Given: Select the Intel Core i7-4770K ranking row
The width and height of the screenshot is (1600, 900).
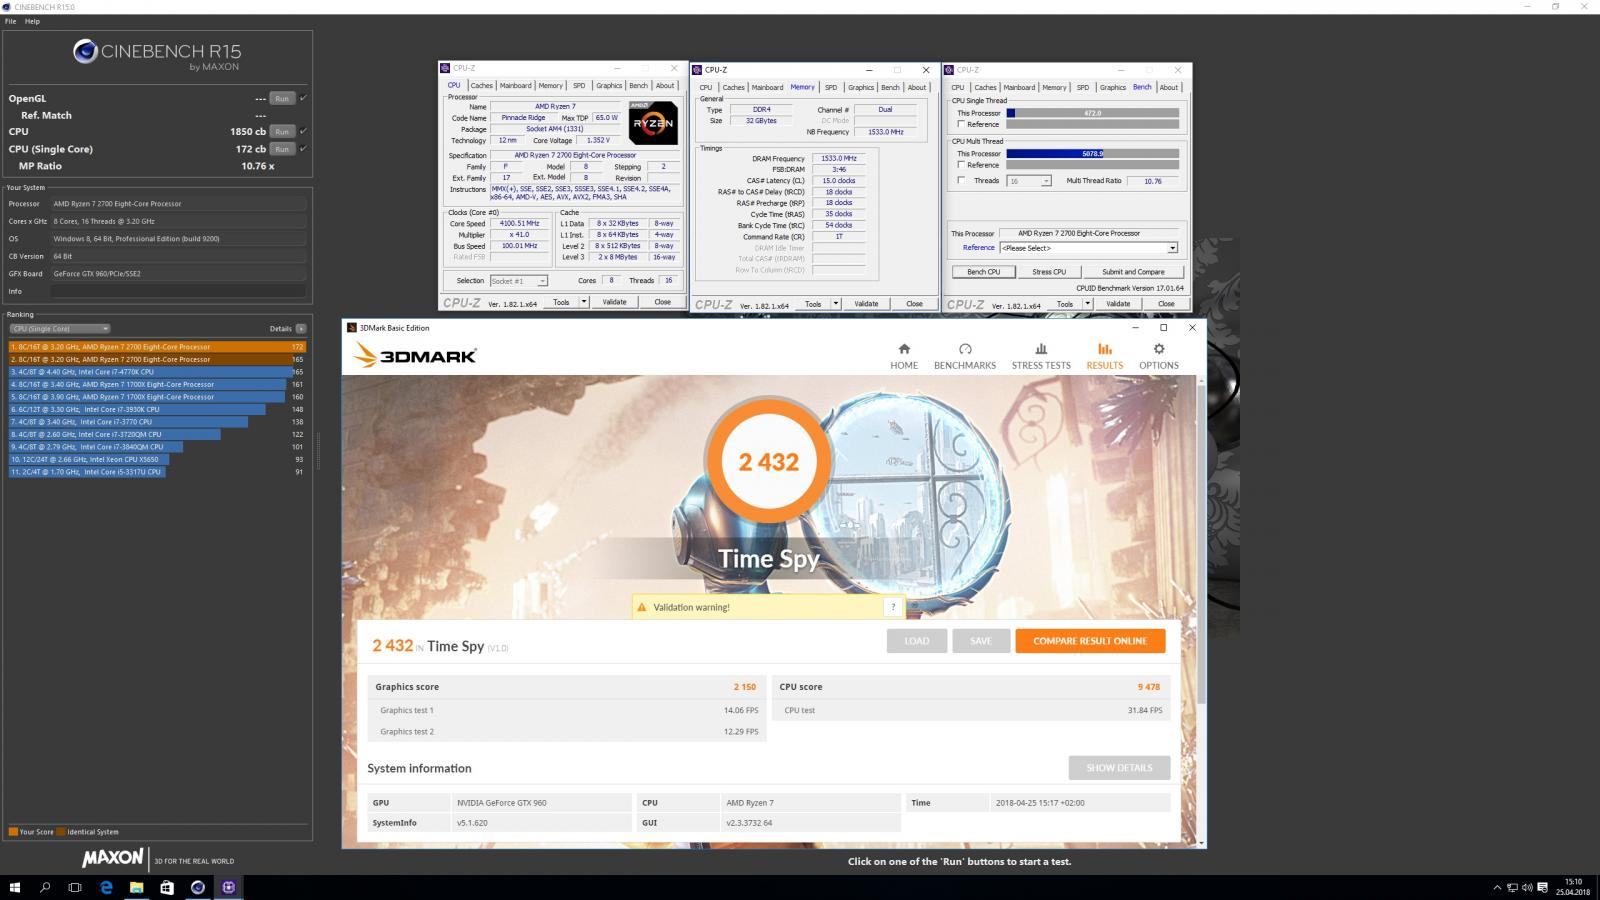Looking at the screenshot, I should [157, 372].
